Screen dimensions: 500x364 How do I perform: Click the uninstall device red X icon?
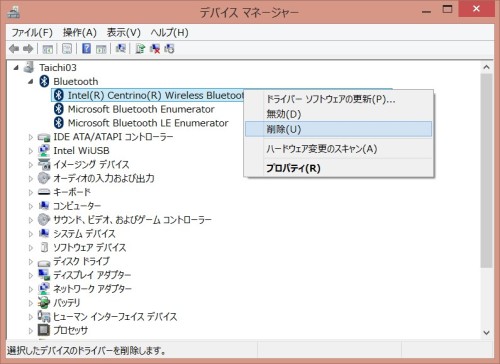[155, 49]
